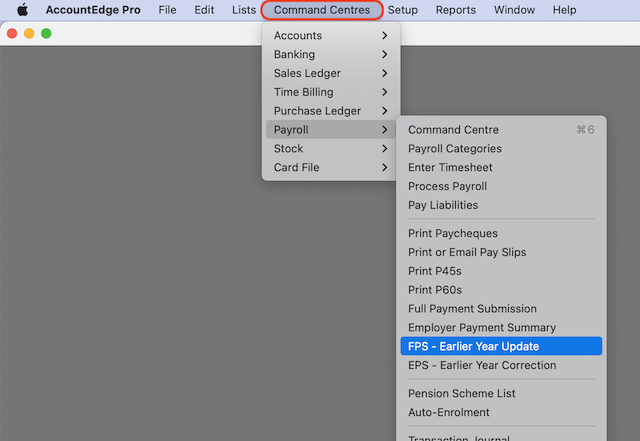Open the Help menu
The image size is (640, 441).
[x=564, y=10]
